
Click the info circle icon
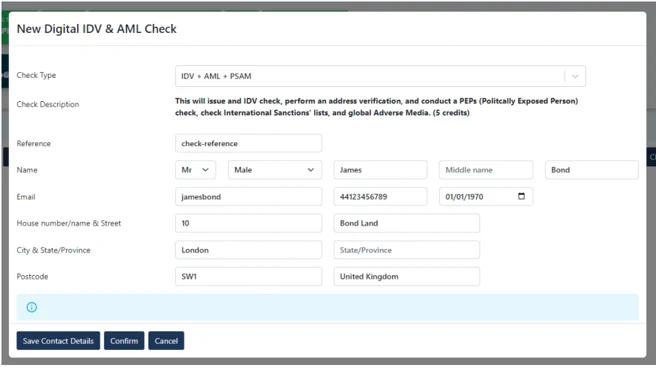point(32,307)
